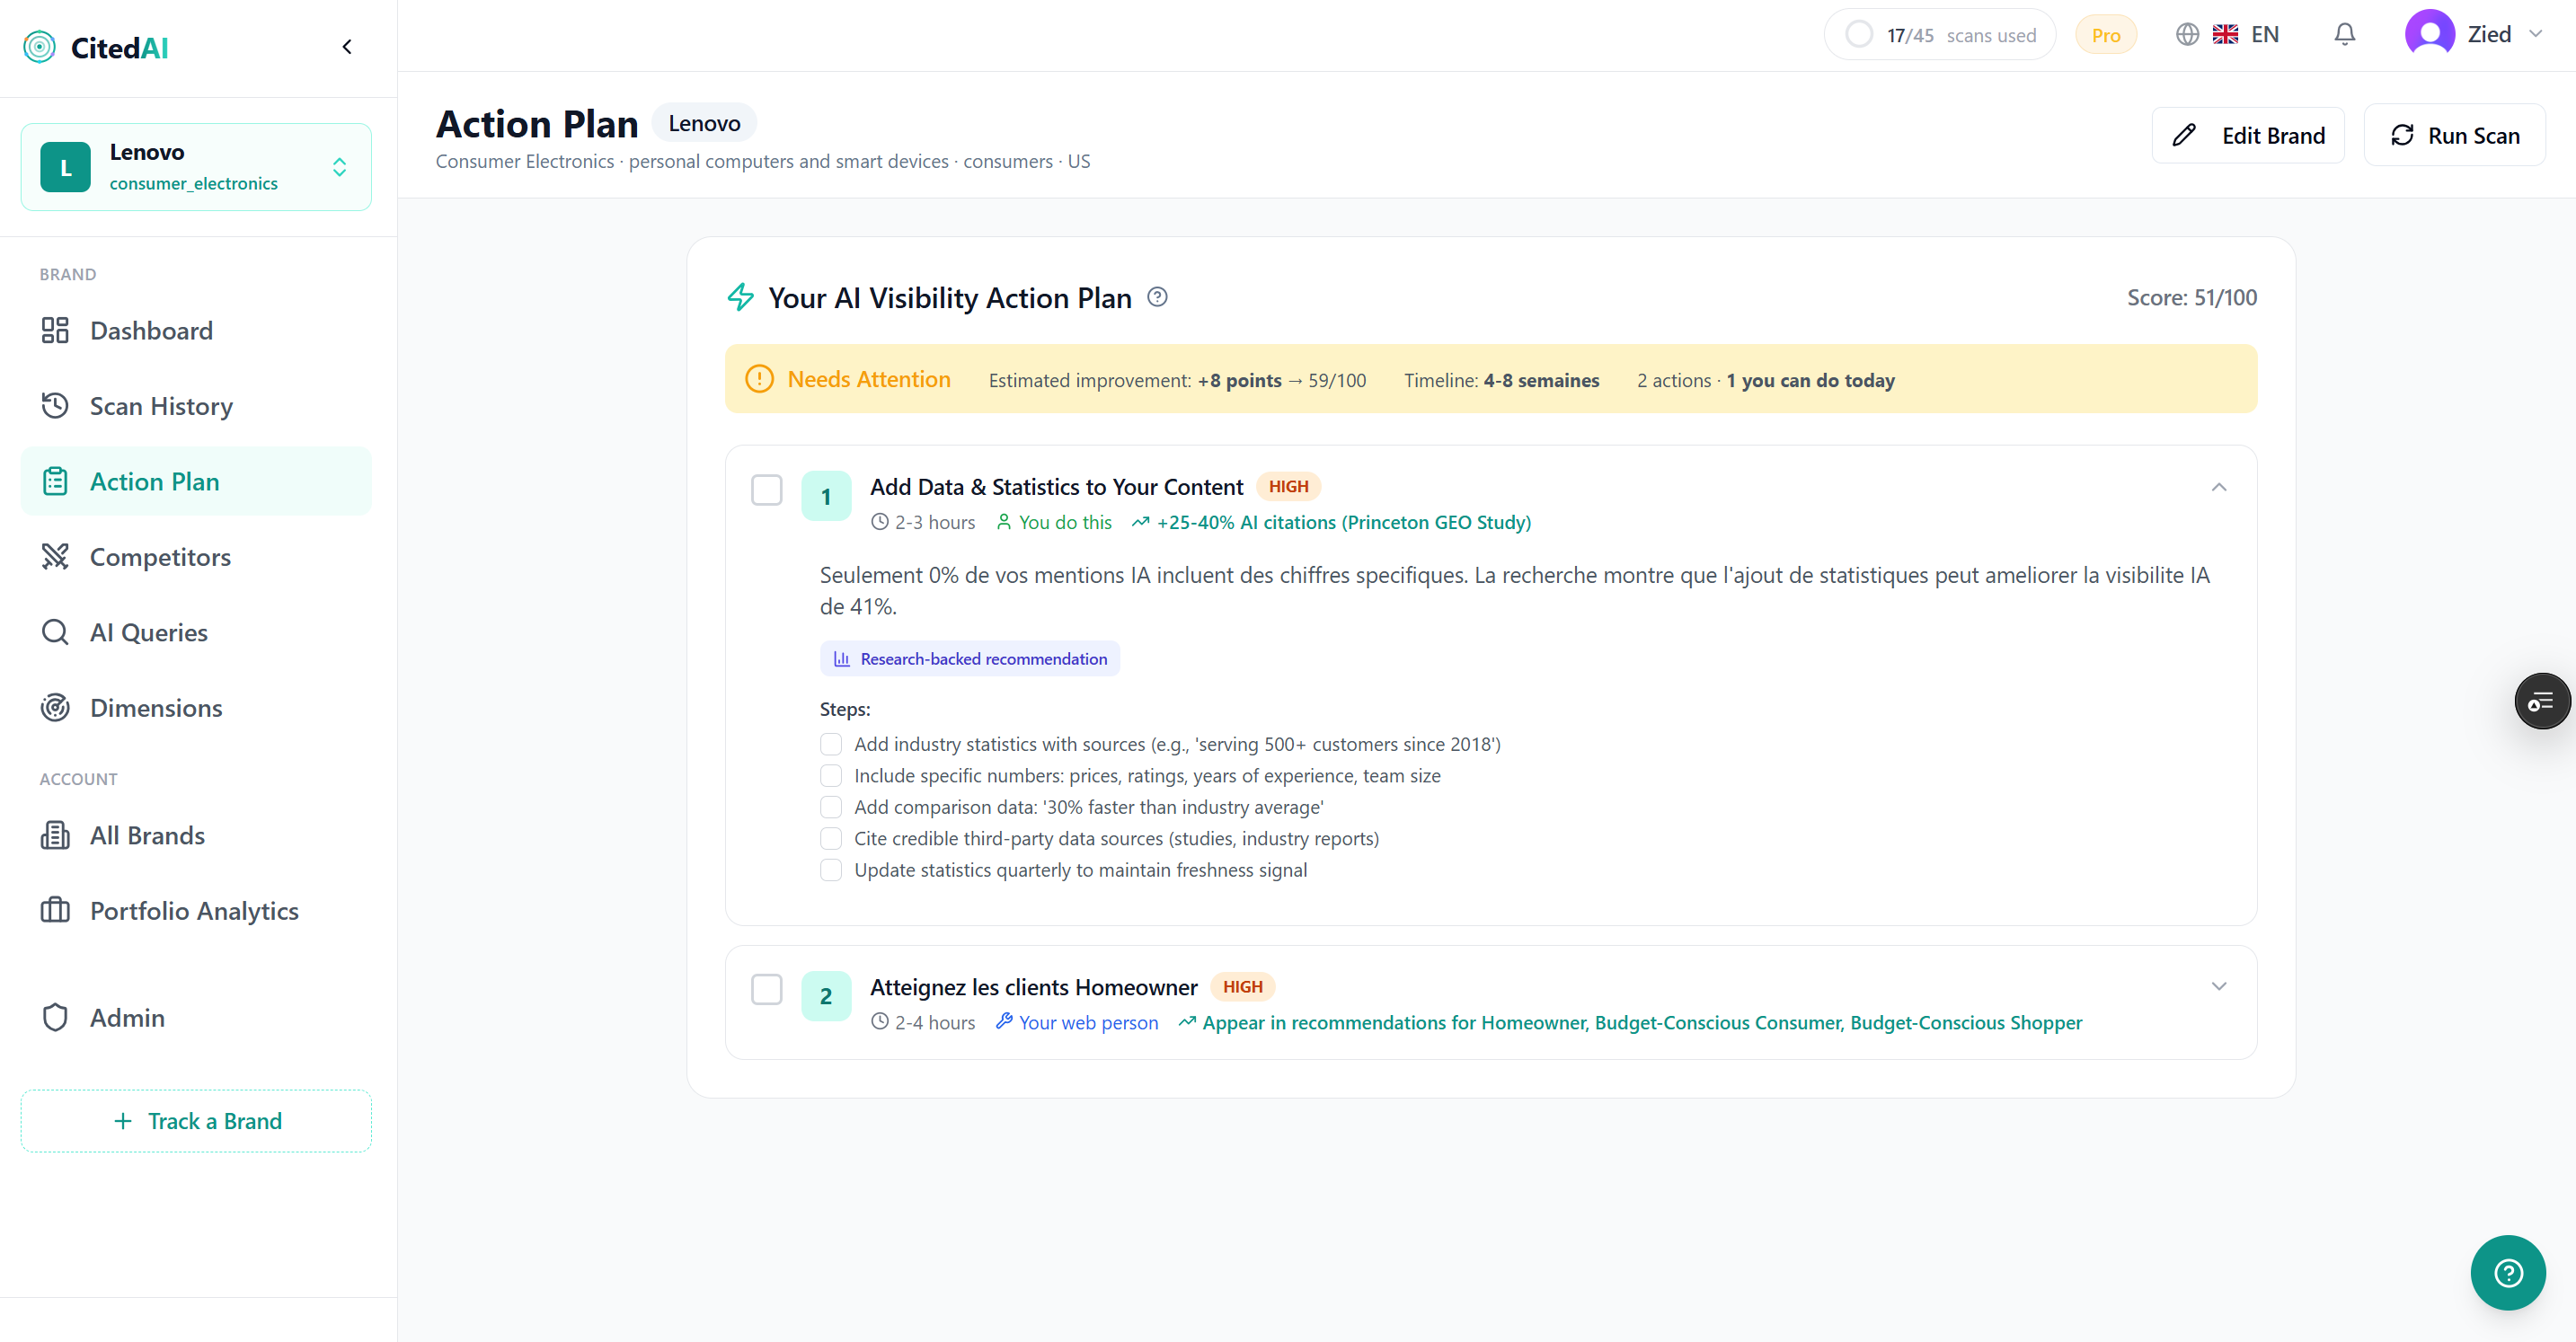Tick the 'Add comparison data' step checkbox
The image size is (2576, 1342).
tap(831, 807)
